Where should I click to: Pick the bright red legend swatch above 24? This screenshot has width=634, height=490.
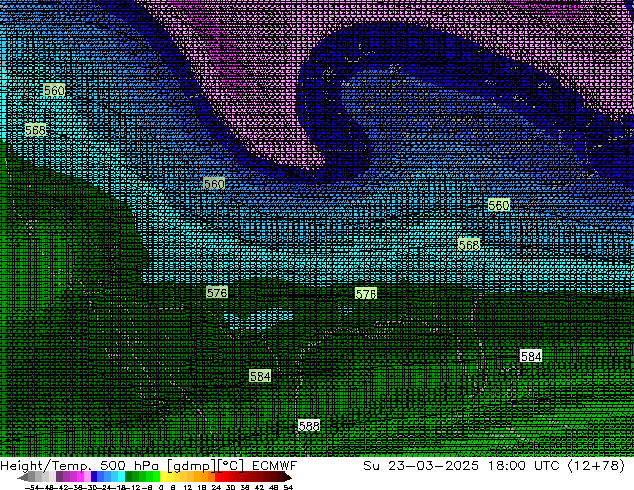[218, 476]
